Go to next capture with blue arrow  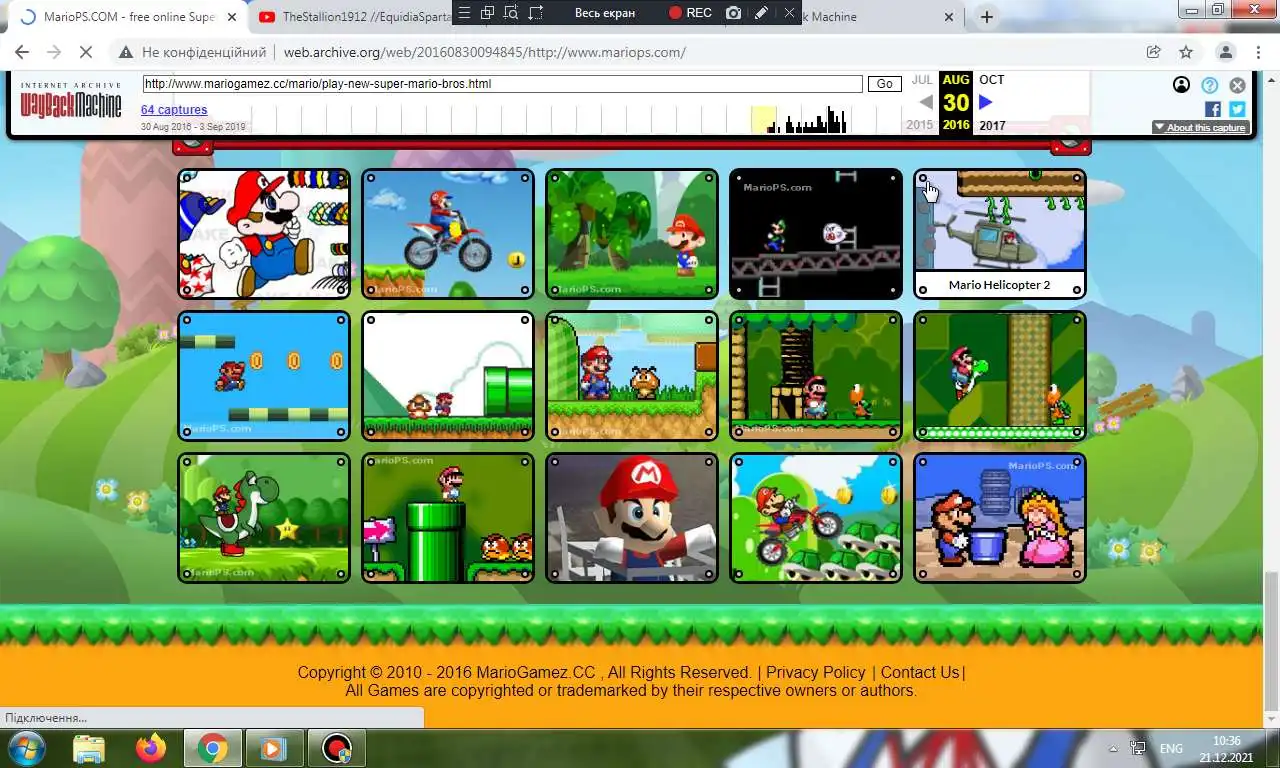click(x=986, y=102)
